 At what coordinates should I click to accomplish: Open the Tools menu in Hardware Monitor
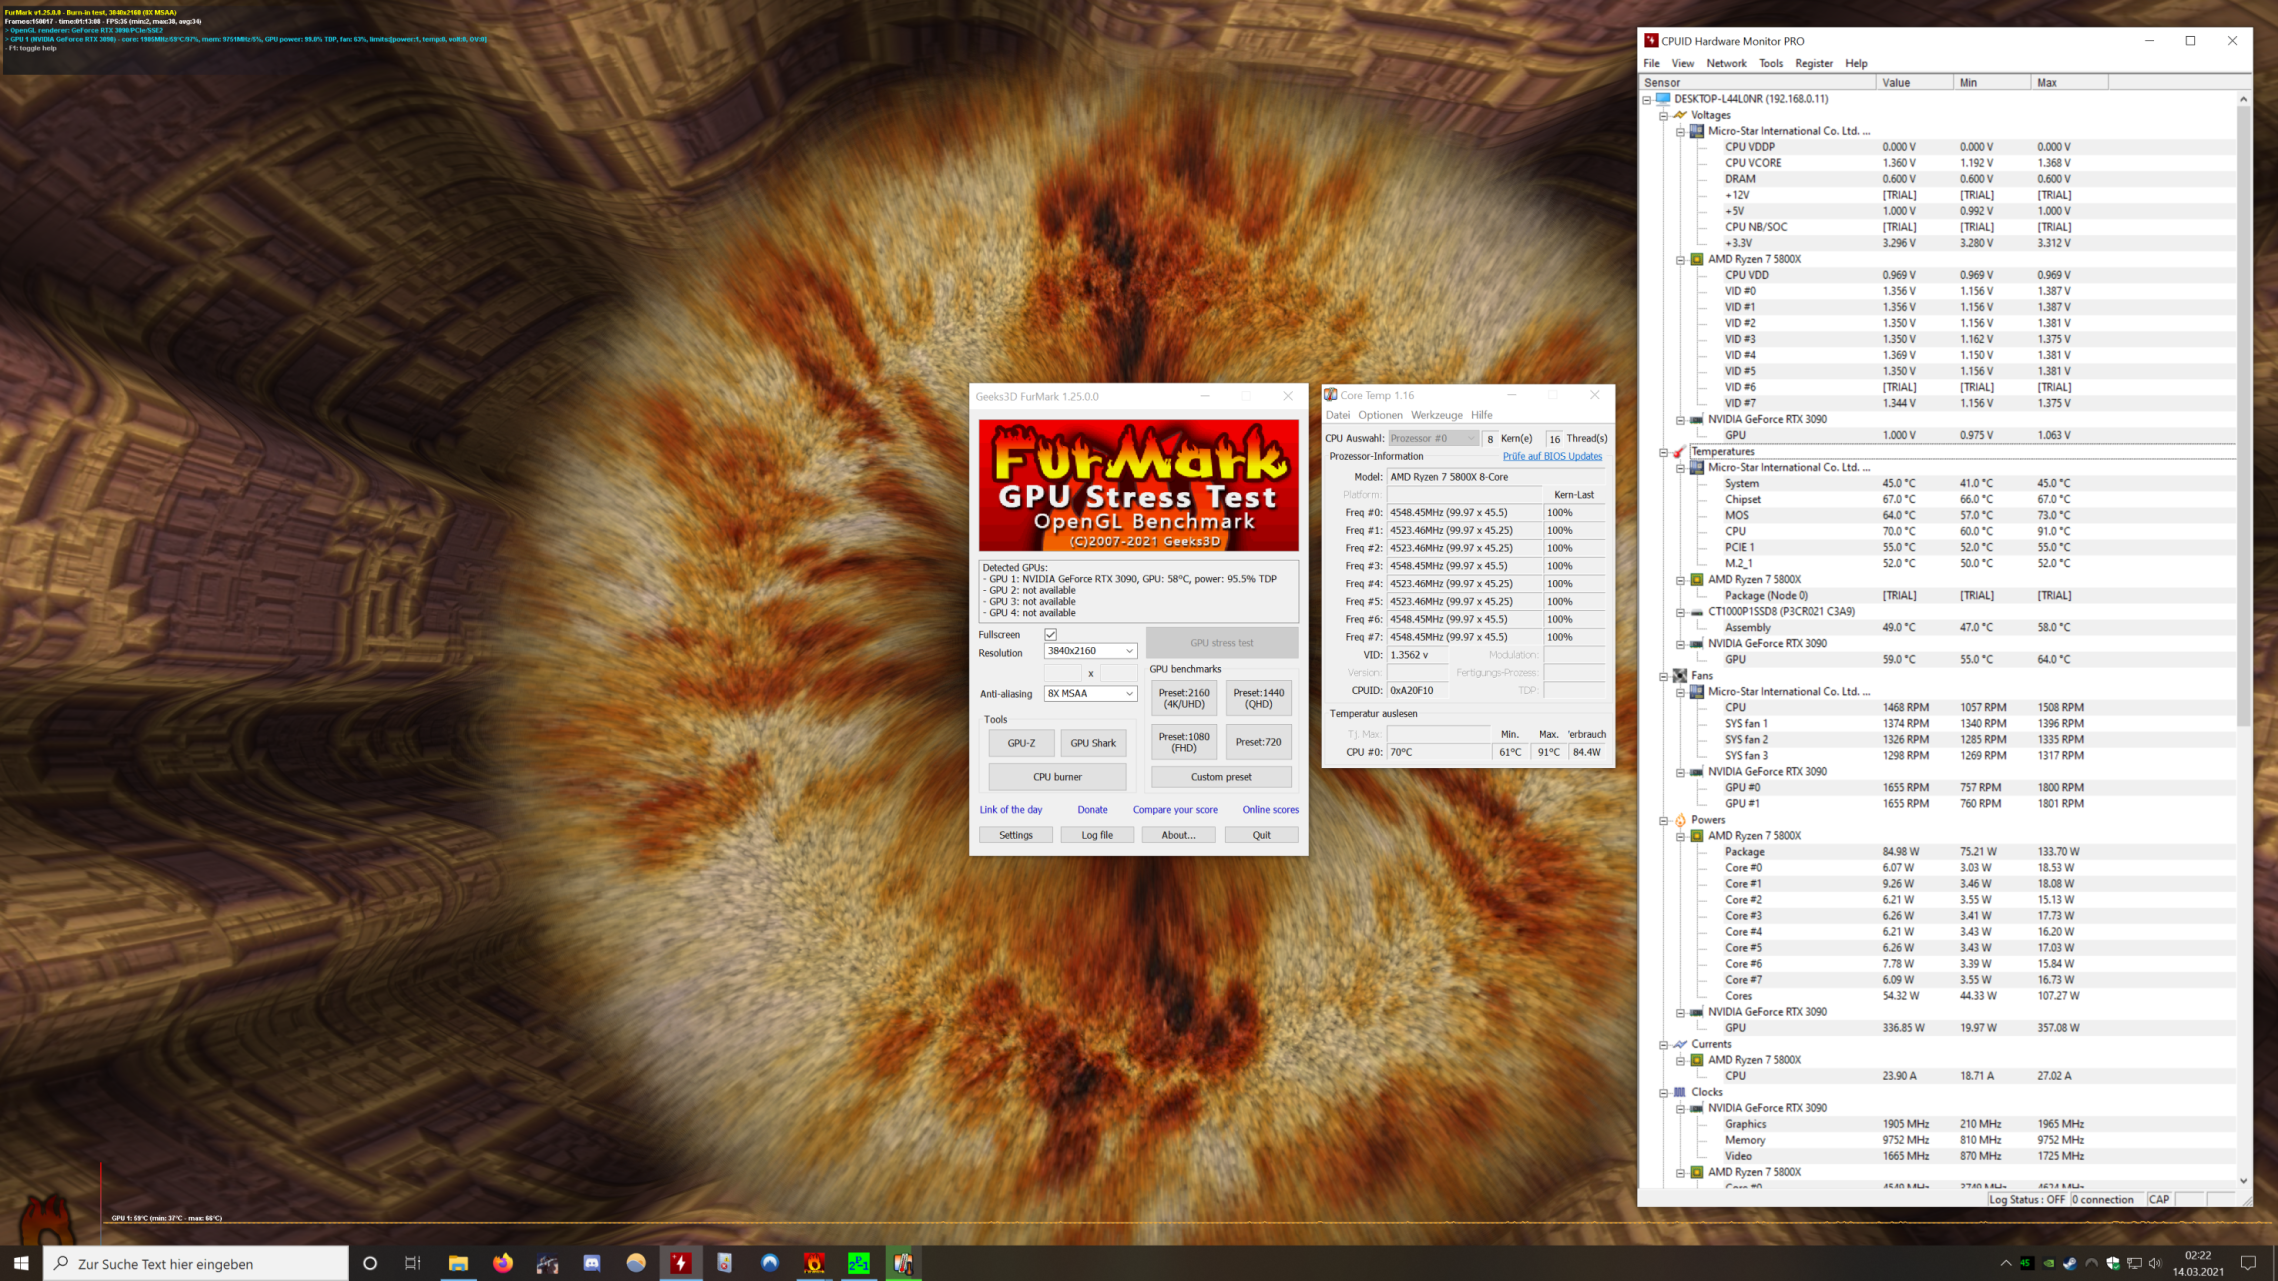click(1771, 63)
